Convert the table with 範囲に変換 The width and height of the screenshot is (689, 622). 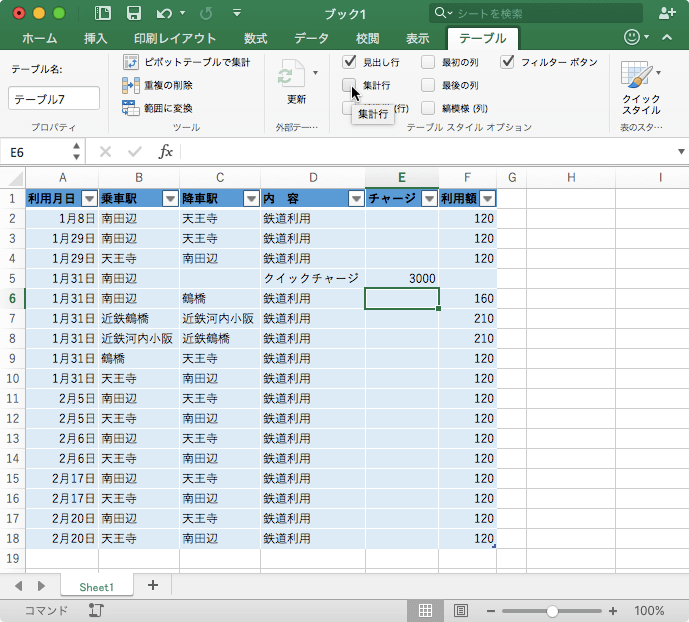[158, 108]
